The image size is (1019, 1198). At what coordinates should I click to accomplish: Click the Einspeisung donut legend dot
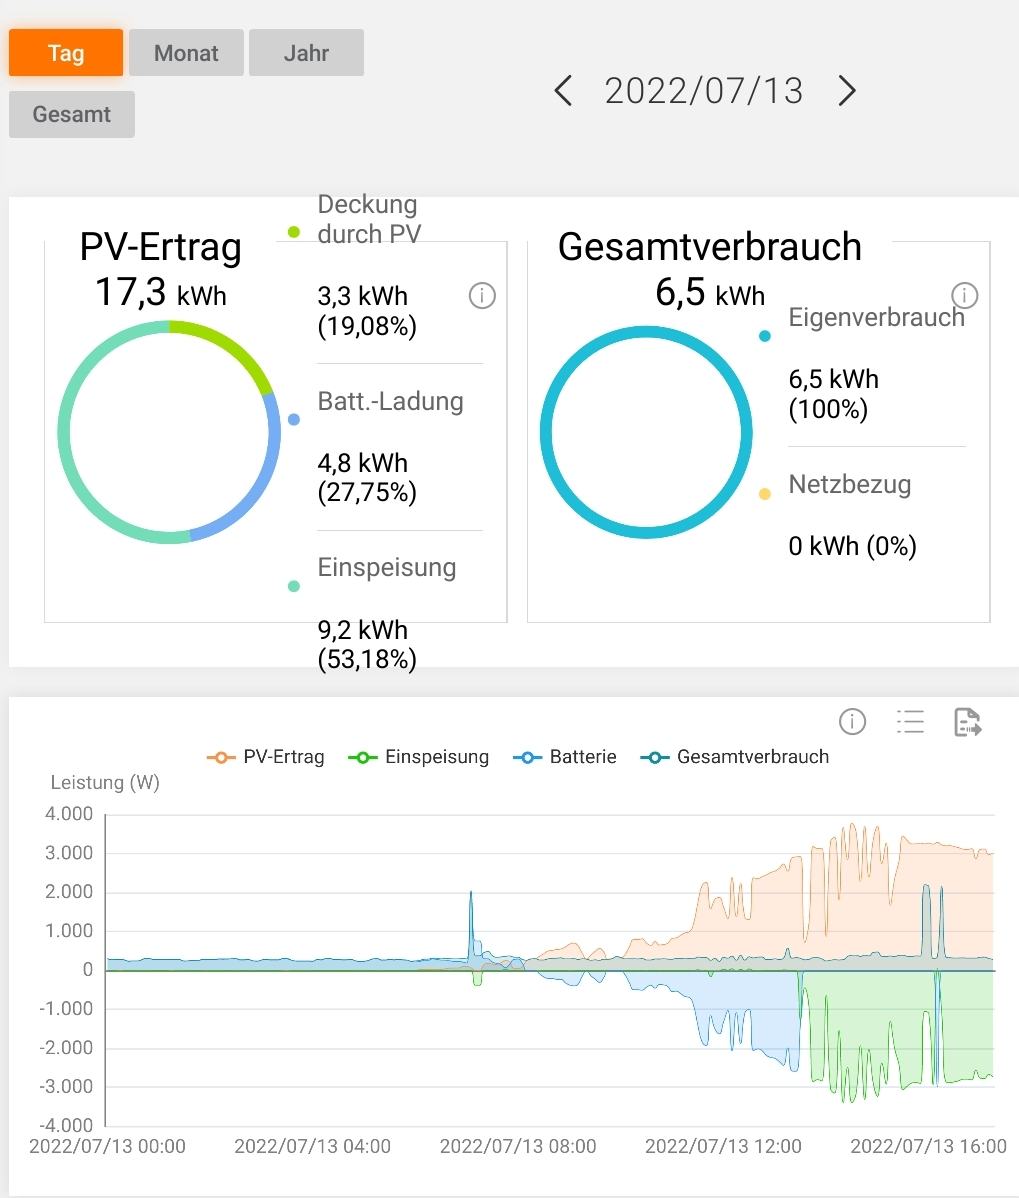click(x=294, y=586)
